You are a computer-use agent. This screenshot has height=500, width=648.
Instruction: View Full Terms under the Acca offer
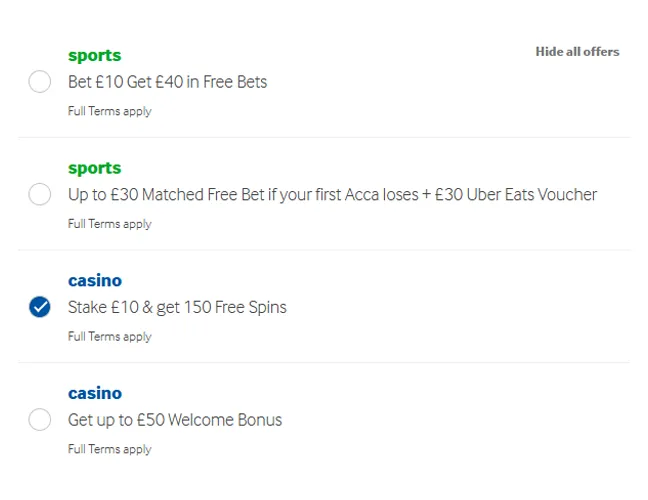click(x=109, y=224)
